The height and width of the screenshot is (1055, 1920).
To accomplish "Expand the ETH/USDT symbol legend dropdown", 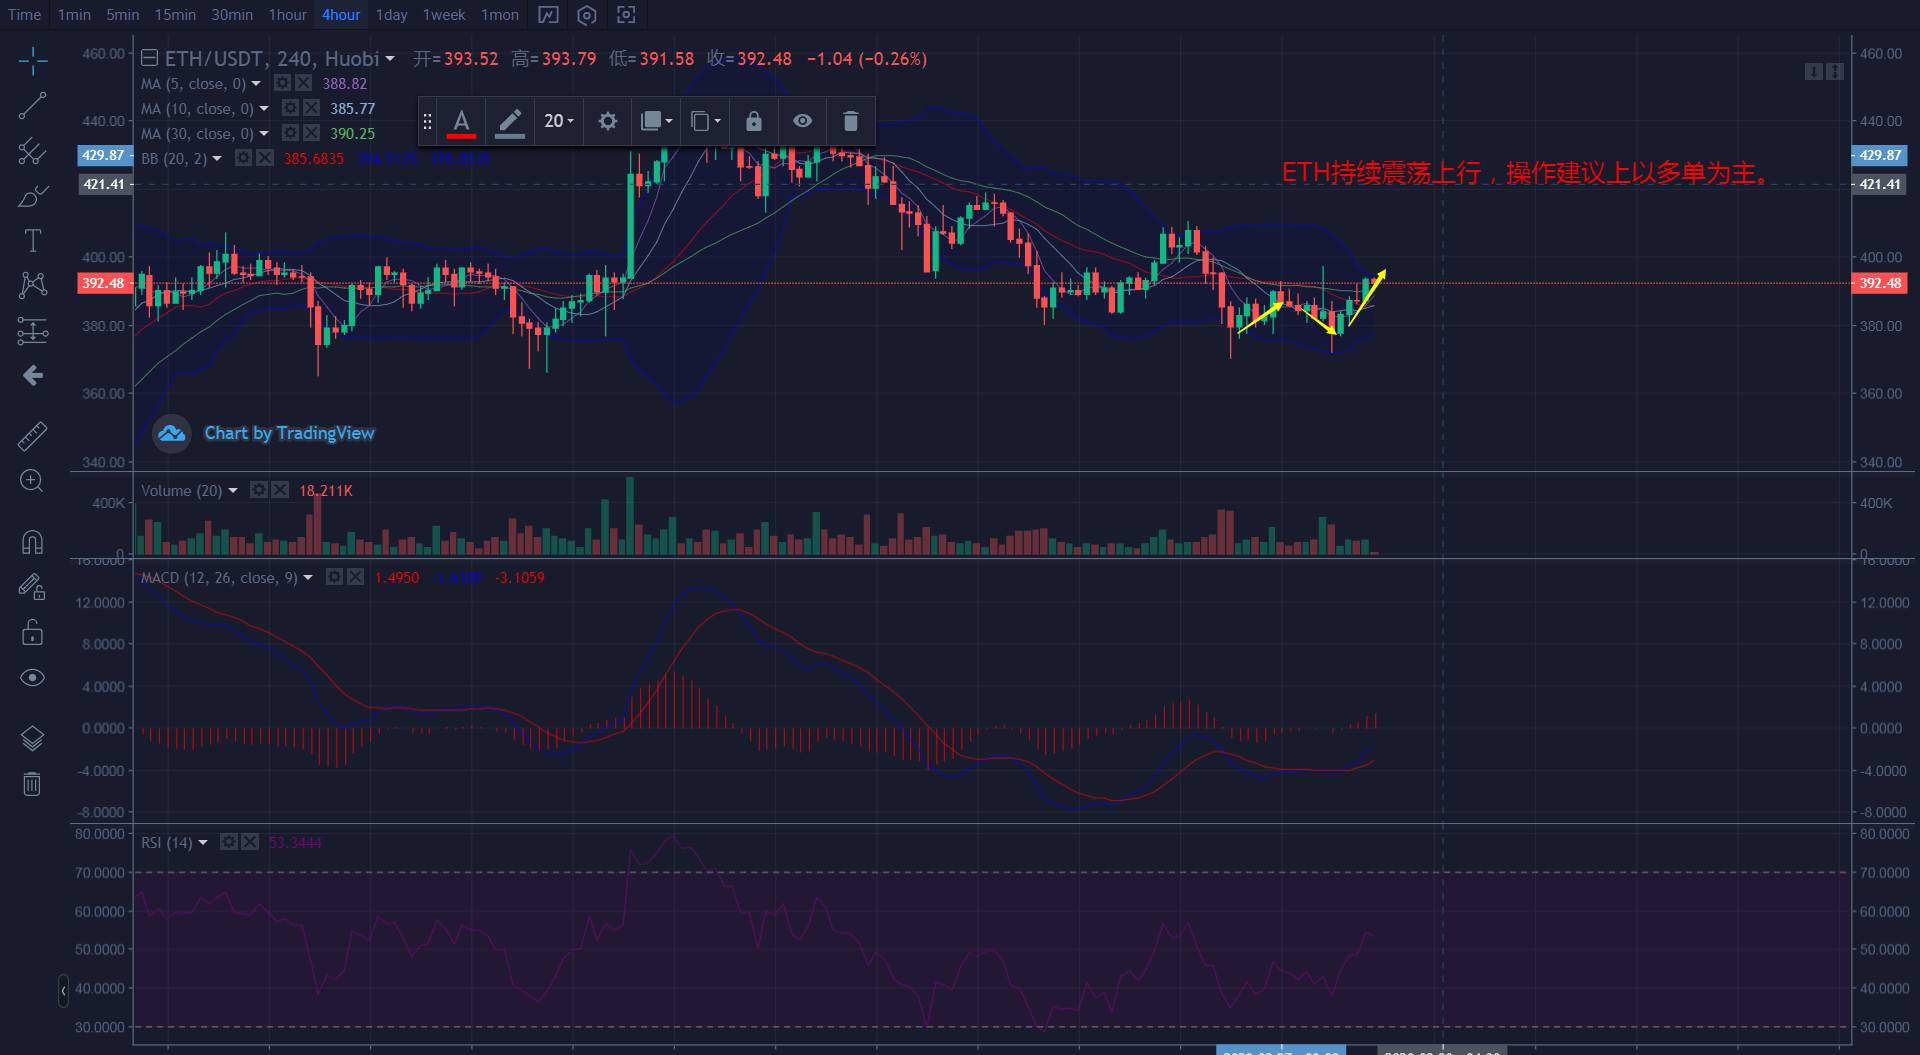I will click(390, 59).
